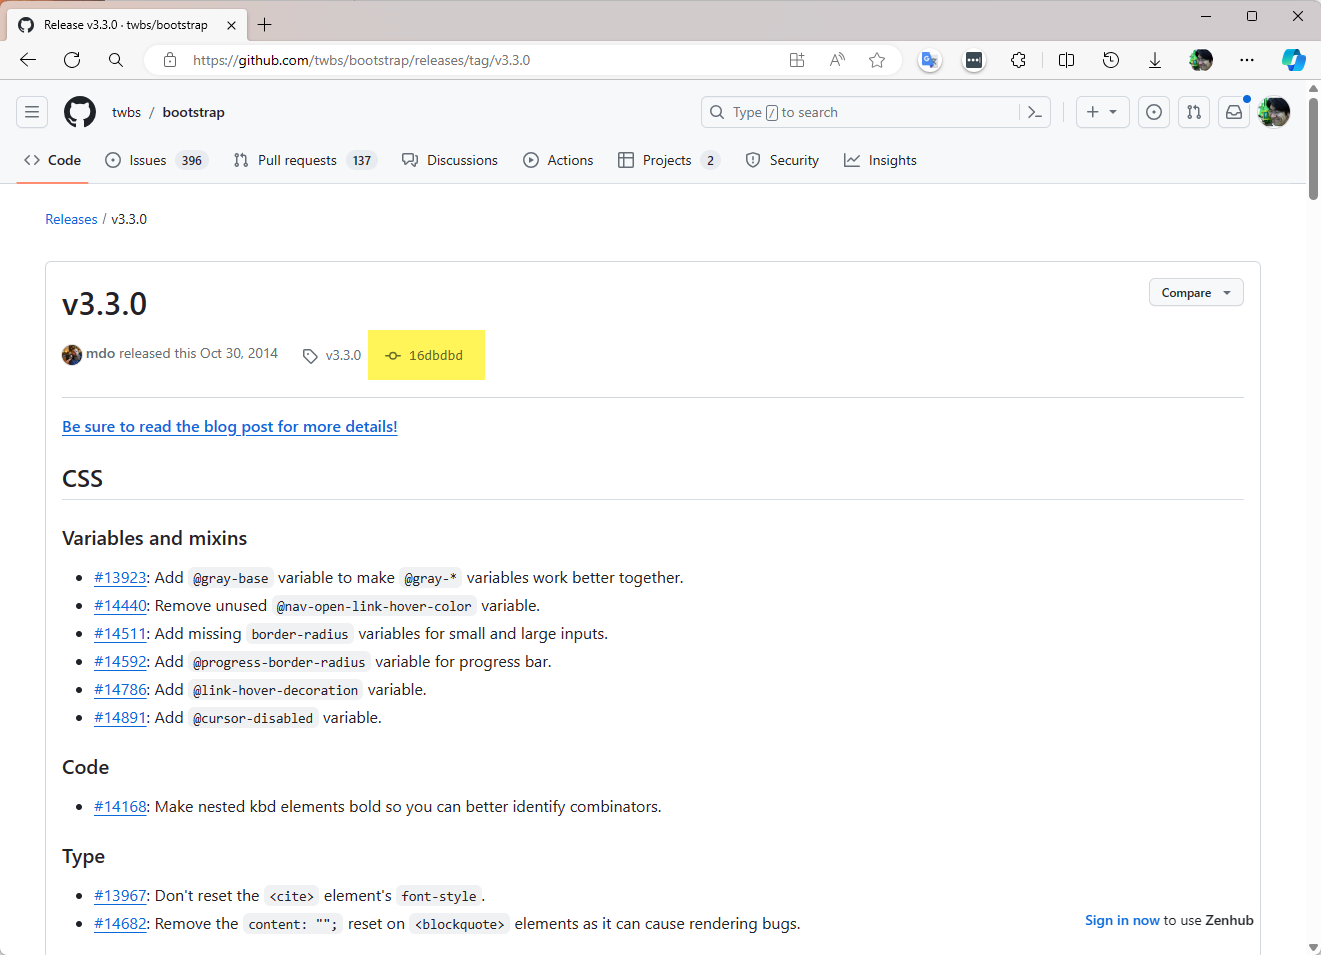1321x955 pixels.
Task: Open the browser downloads panel
Action: (1154, 60)
